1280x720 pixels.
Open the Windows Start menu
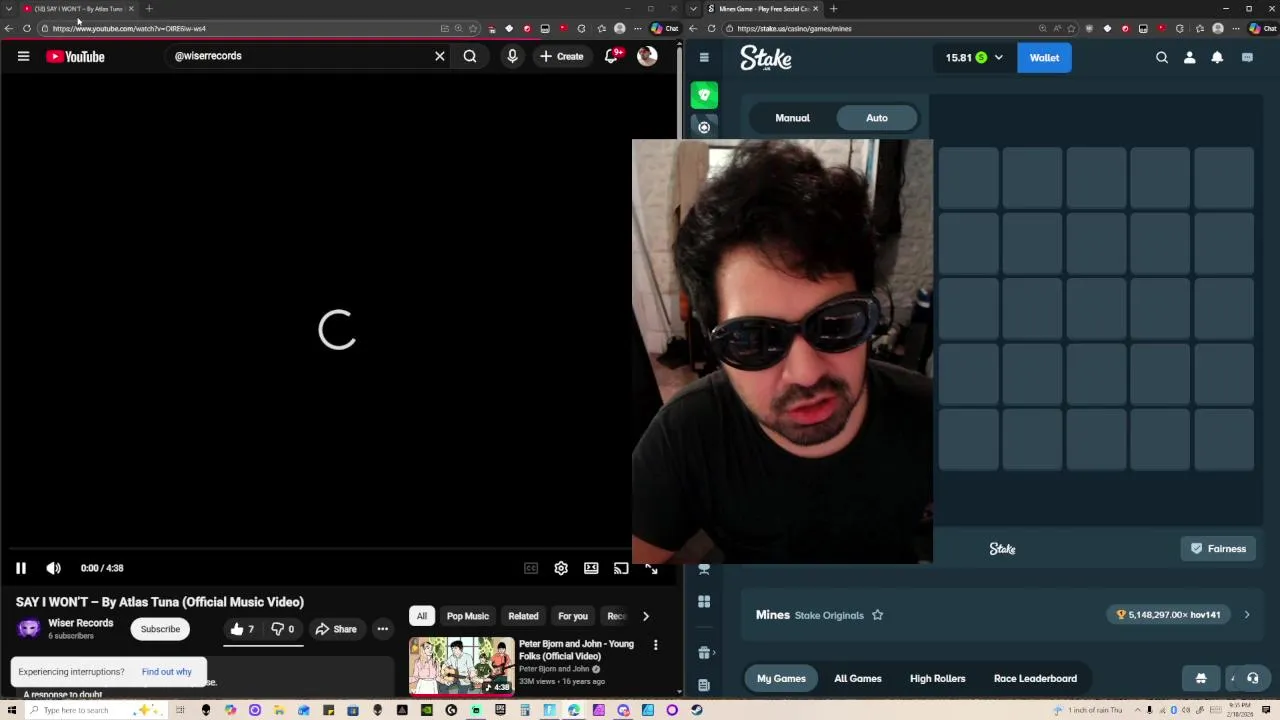coord(10,710)
